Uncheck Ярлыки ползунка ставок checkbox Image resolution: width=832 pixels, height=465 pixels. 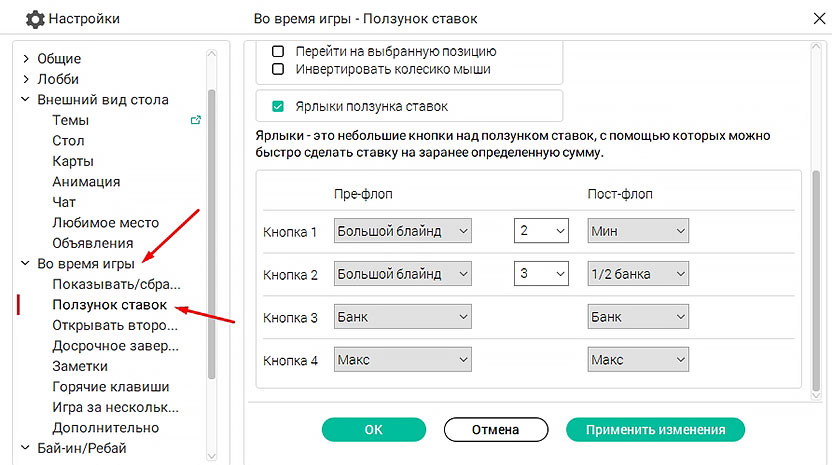[x=278, y=107]
